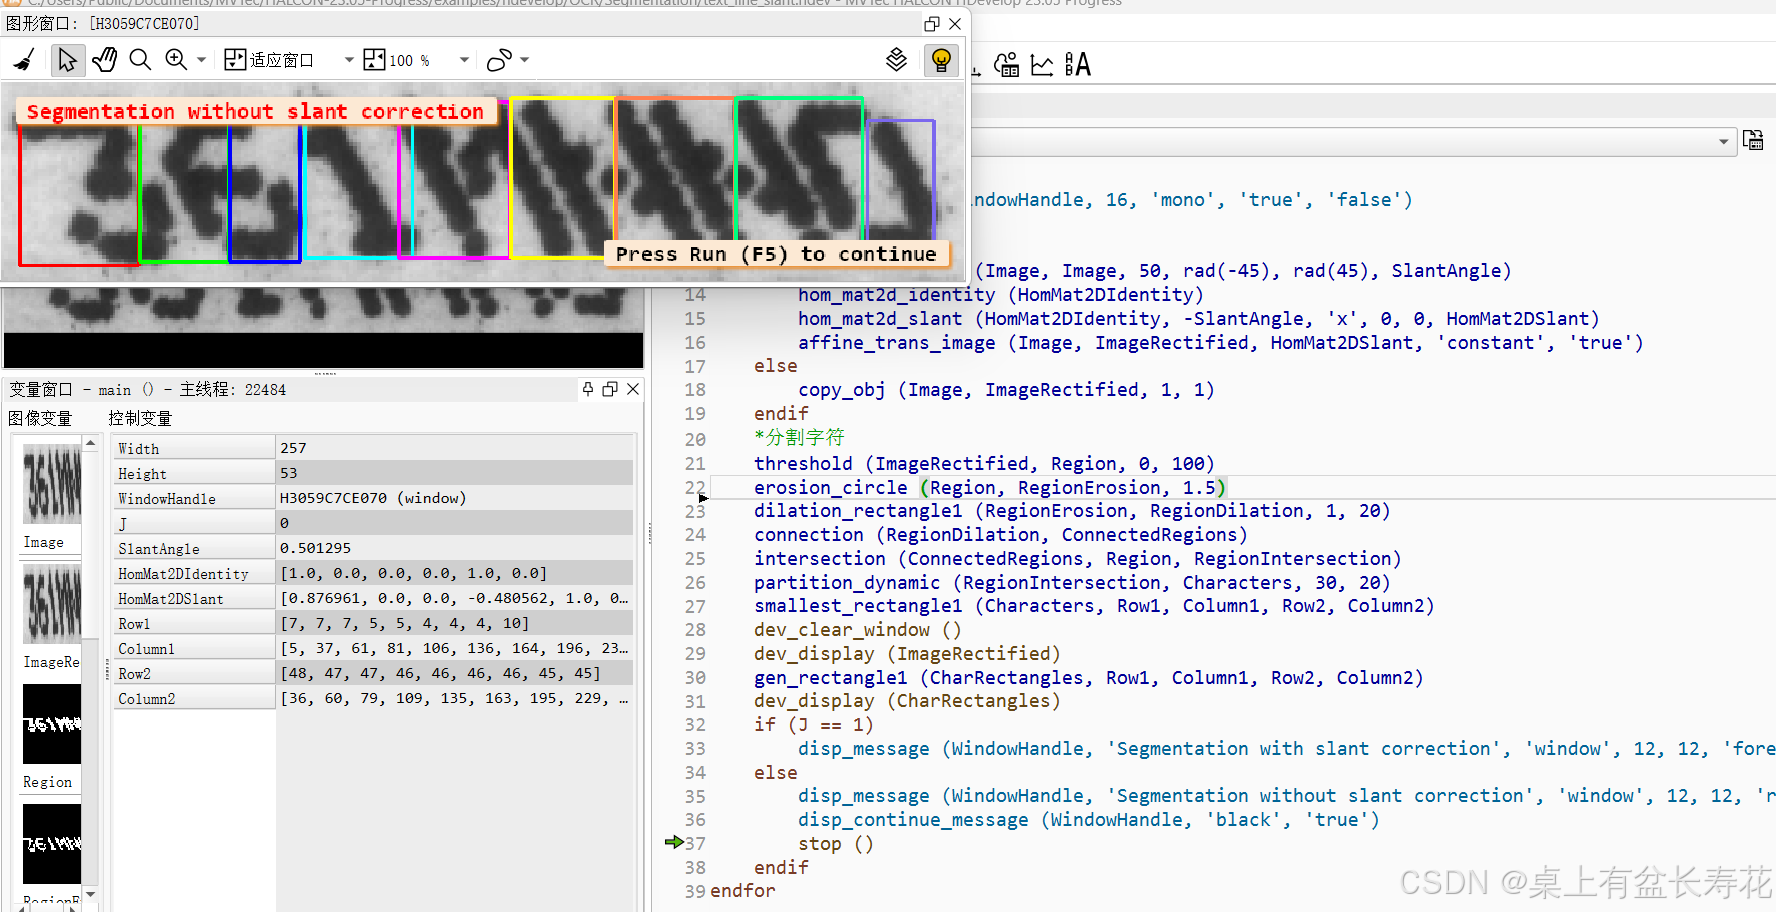
Task: Open the feature inspection calculator icon
Action: point(1007,65)
